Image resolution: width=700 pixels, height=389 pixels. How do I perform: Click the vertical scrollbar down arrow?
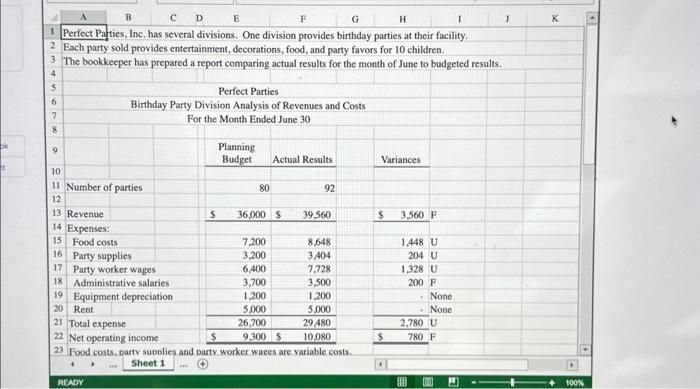click(585, 349)
